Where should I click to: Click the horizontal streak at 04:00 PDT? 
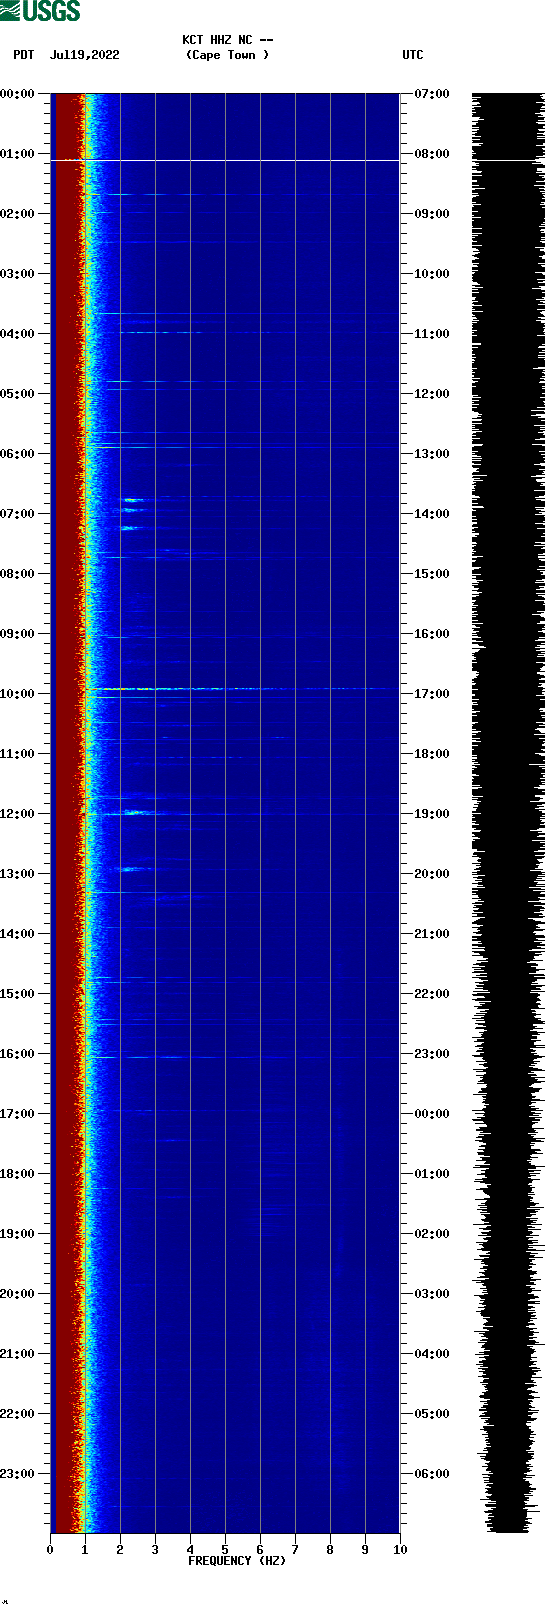(160, 332)
